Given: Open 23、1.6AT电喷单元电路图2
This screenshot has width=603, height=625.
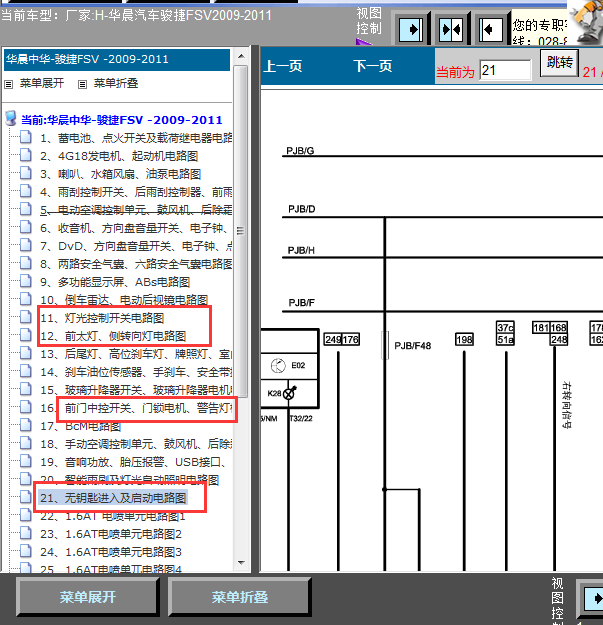Looking at the screenshot, I should pyautogui.click(x=111, y=534).
